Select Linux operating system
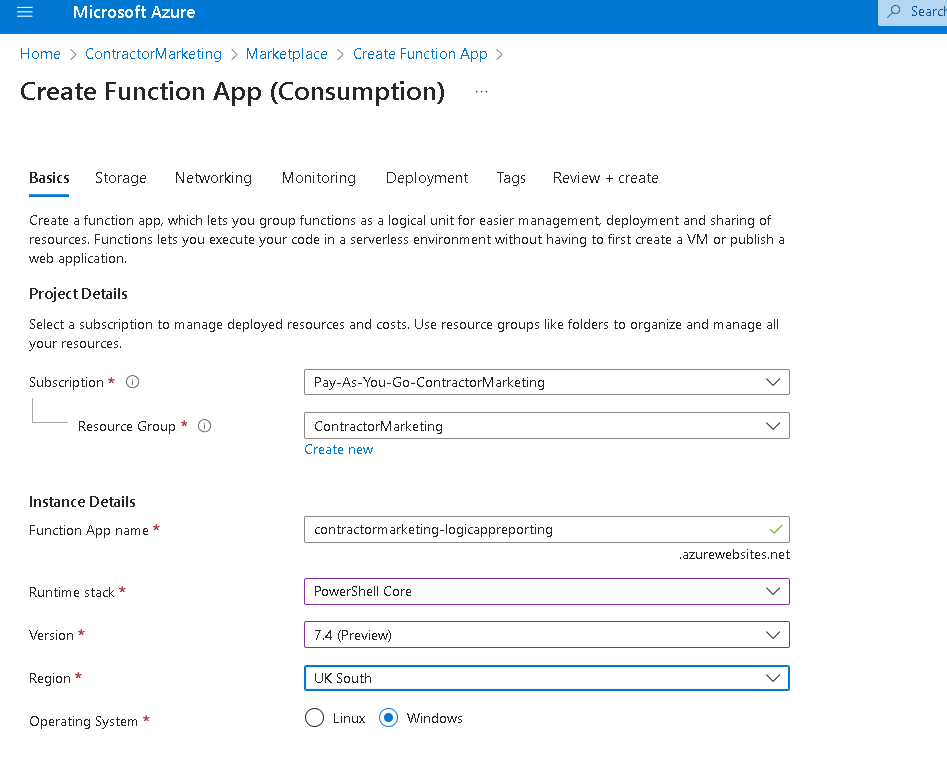 (x=314, y=718)
